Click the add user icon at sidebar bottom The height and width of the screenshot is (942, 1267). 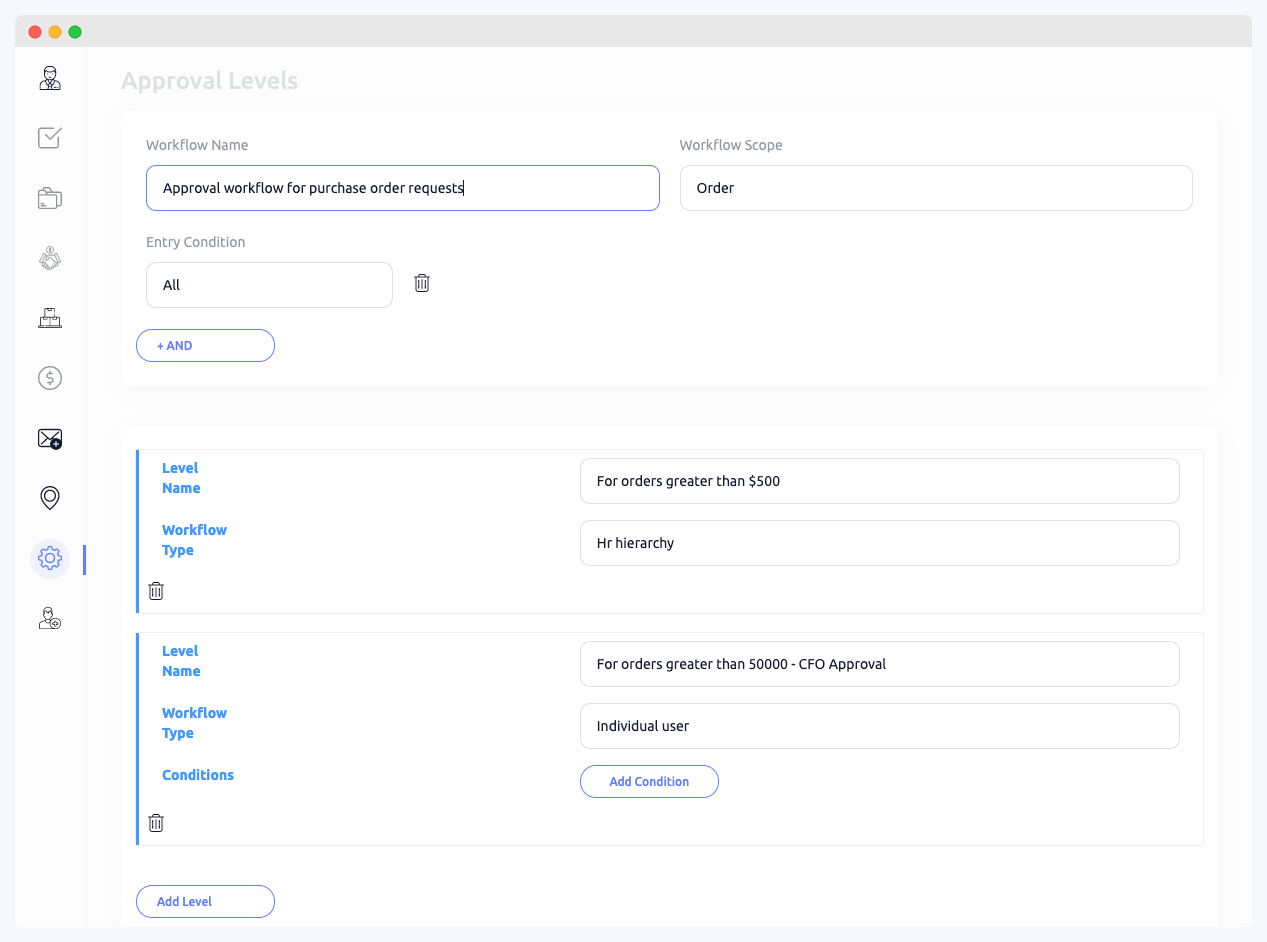coord(49,618)
